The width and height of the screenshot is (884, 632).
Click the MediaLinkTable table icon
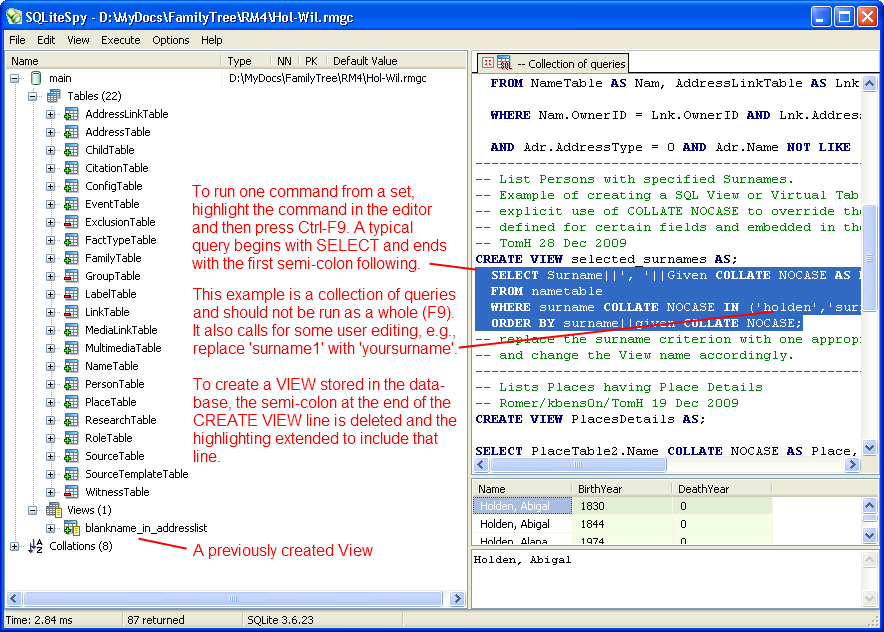pyautogui.click(x=71, y=330)
